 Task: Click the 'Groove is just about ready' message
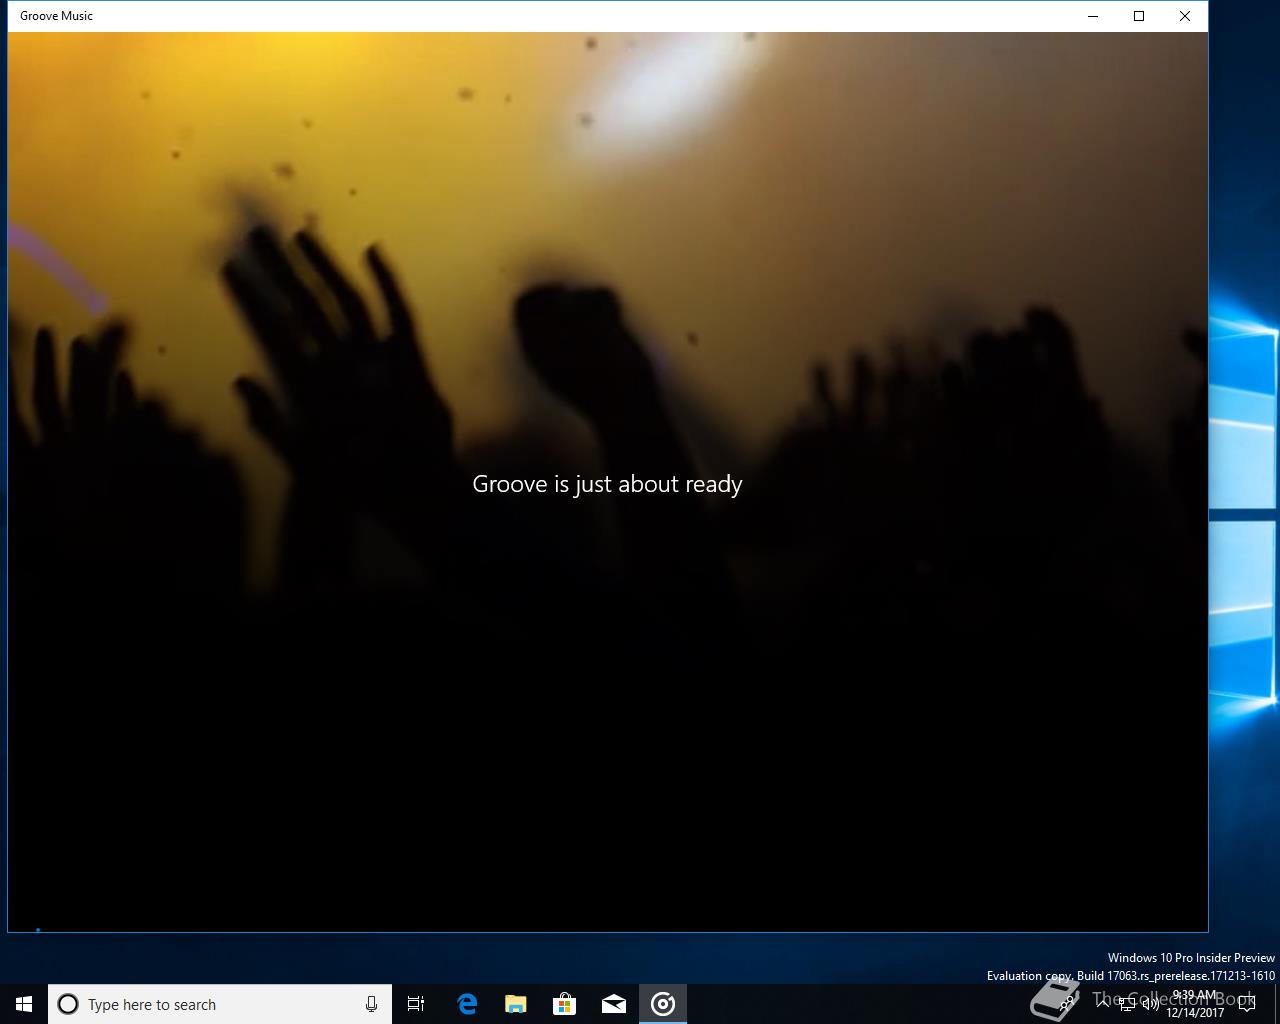(607, 484)
